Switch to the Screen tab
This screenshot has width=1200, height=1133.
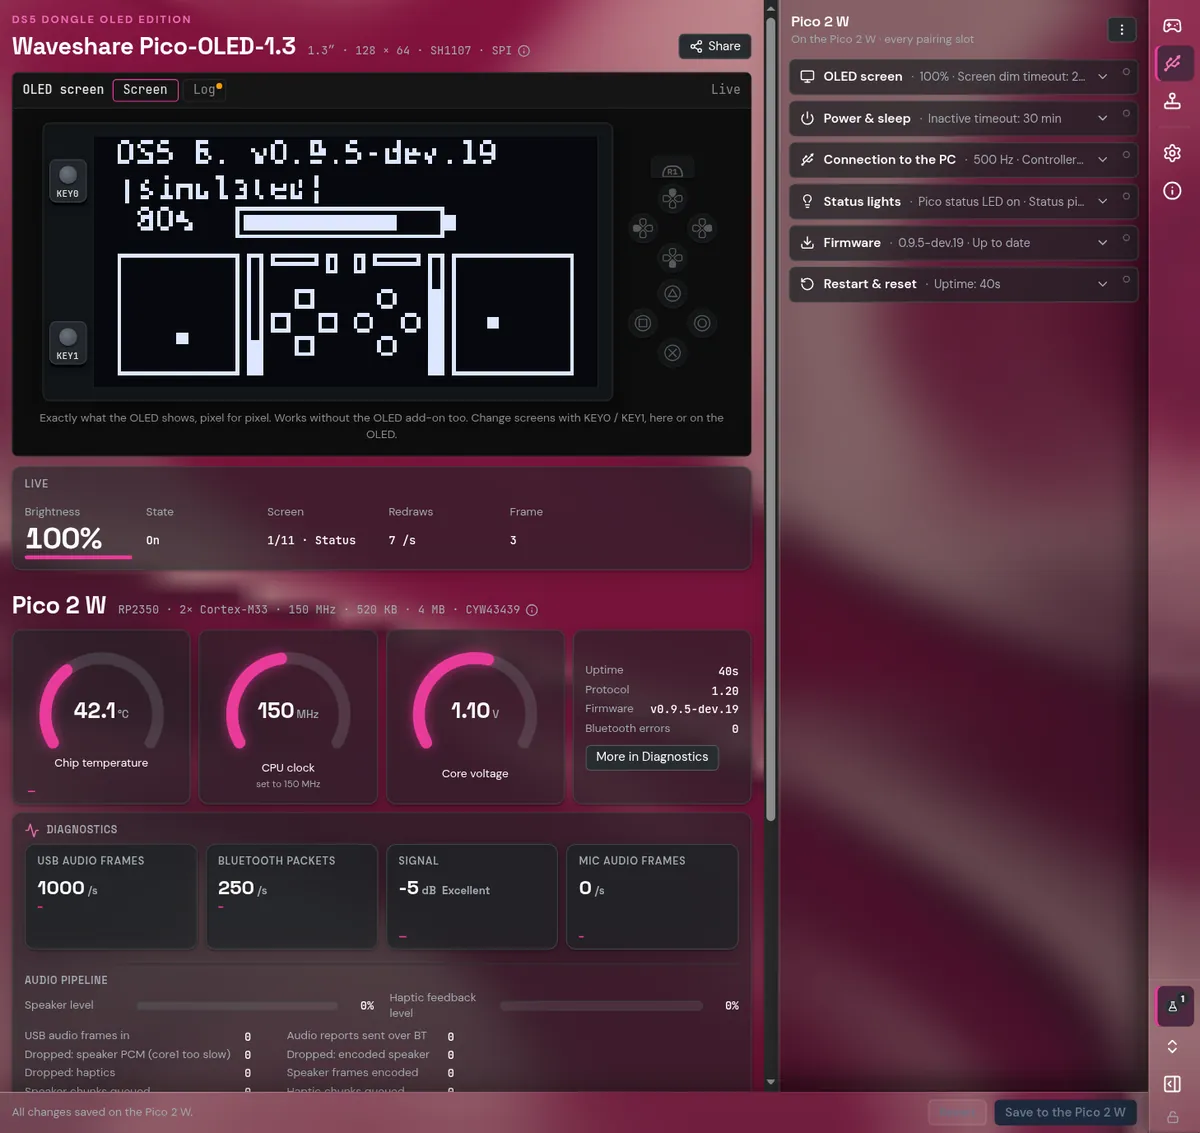[145, 90]
